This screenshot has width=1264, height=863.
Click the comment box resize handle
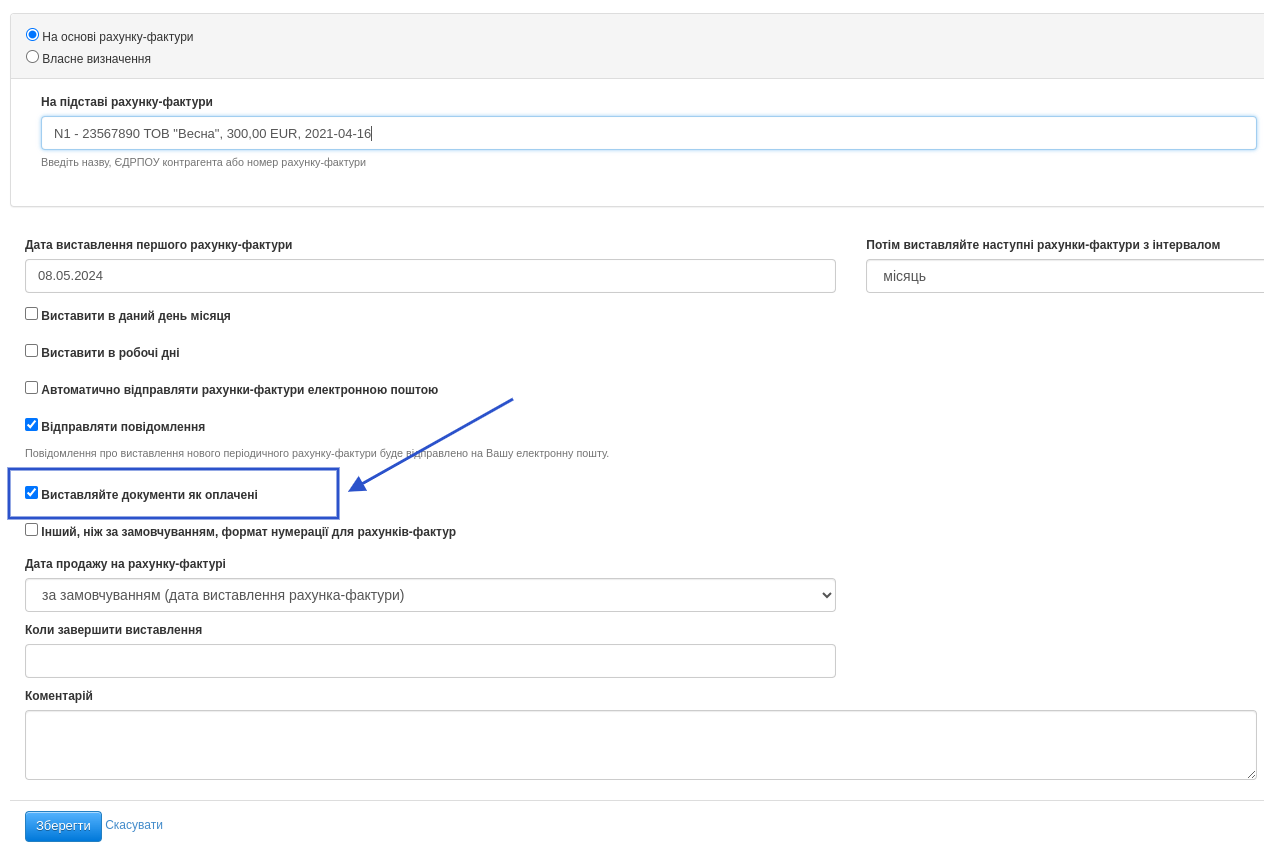pos(1250,774)
